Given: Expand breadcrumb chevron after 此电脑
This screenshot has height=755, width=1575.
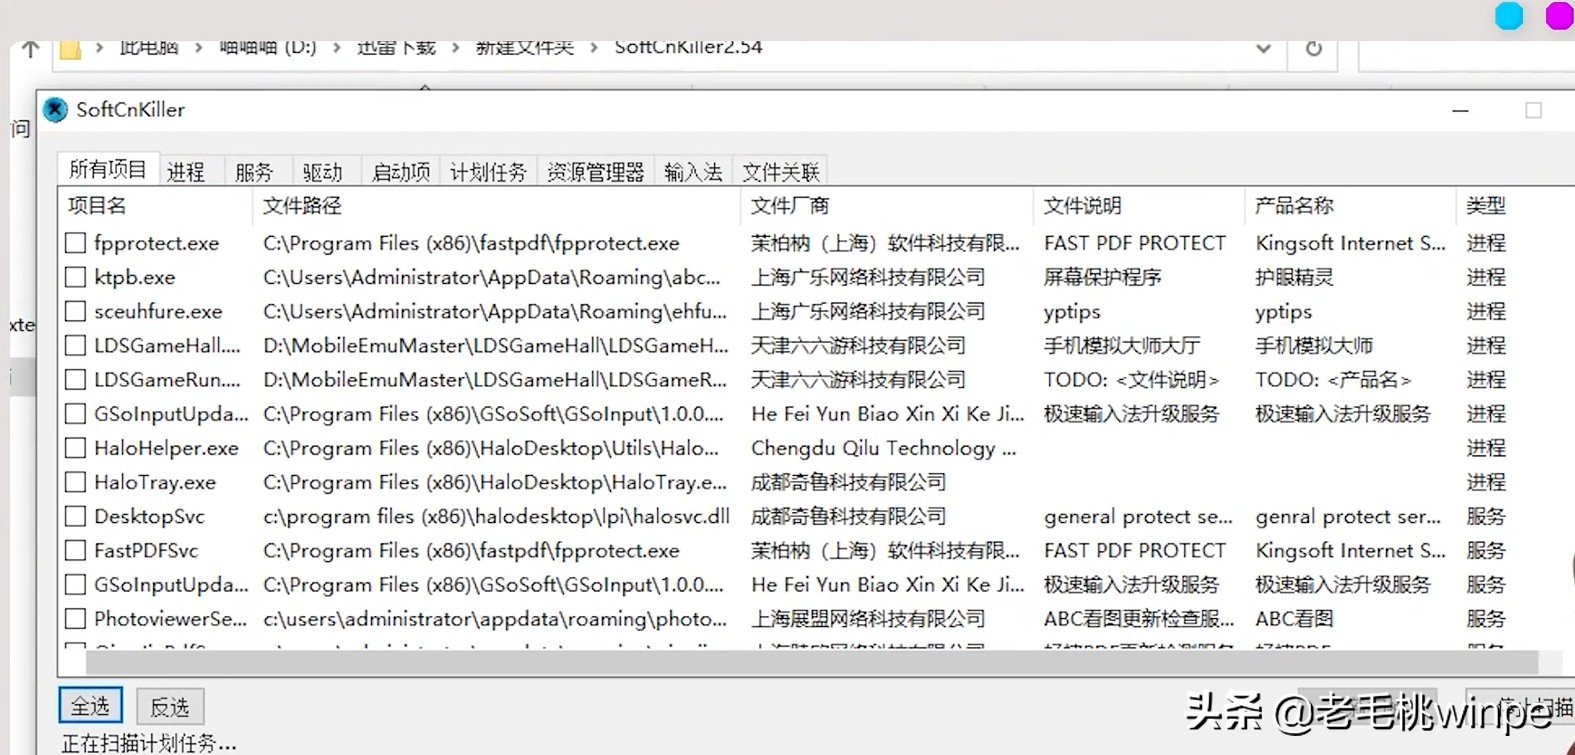Looking at the screenshot, I should click(198, 48).
